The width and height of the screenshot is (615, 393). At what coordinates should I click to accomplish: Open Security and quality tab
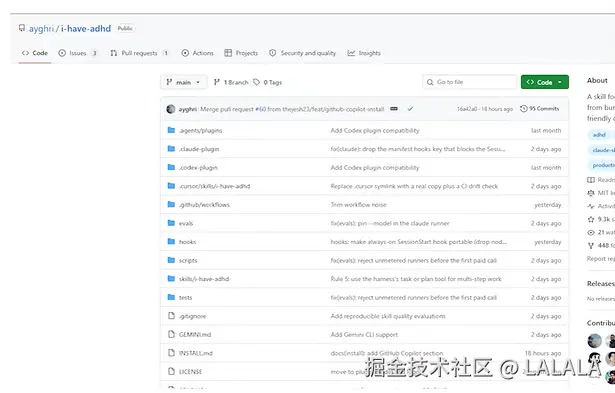(302, 53)
